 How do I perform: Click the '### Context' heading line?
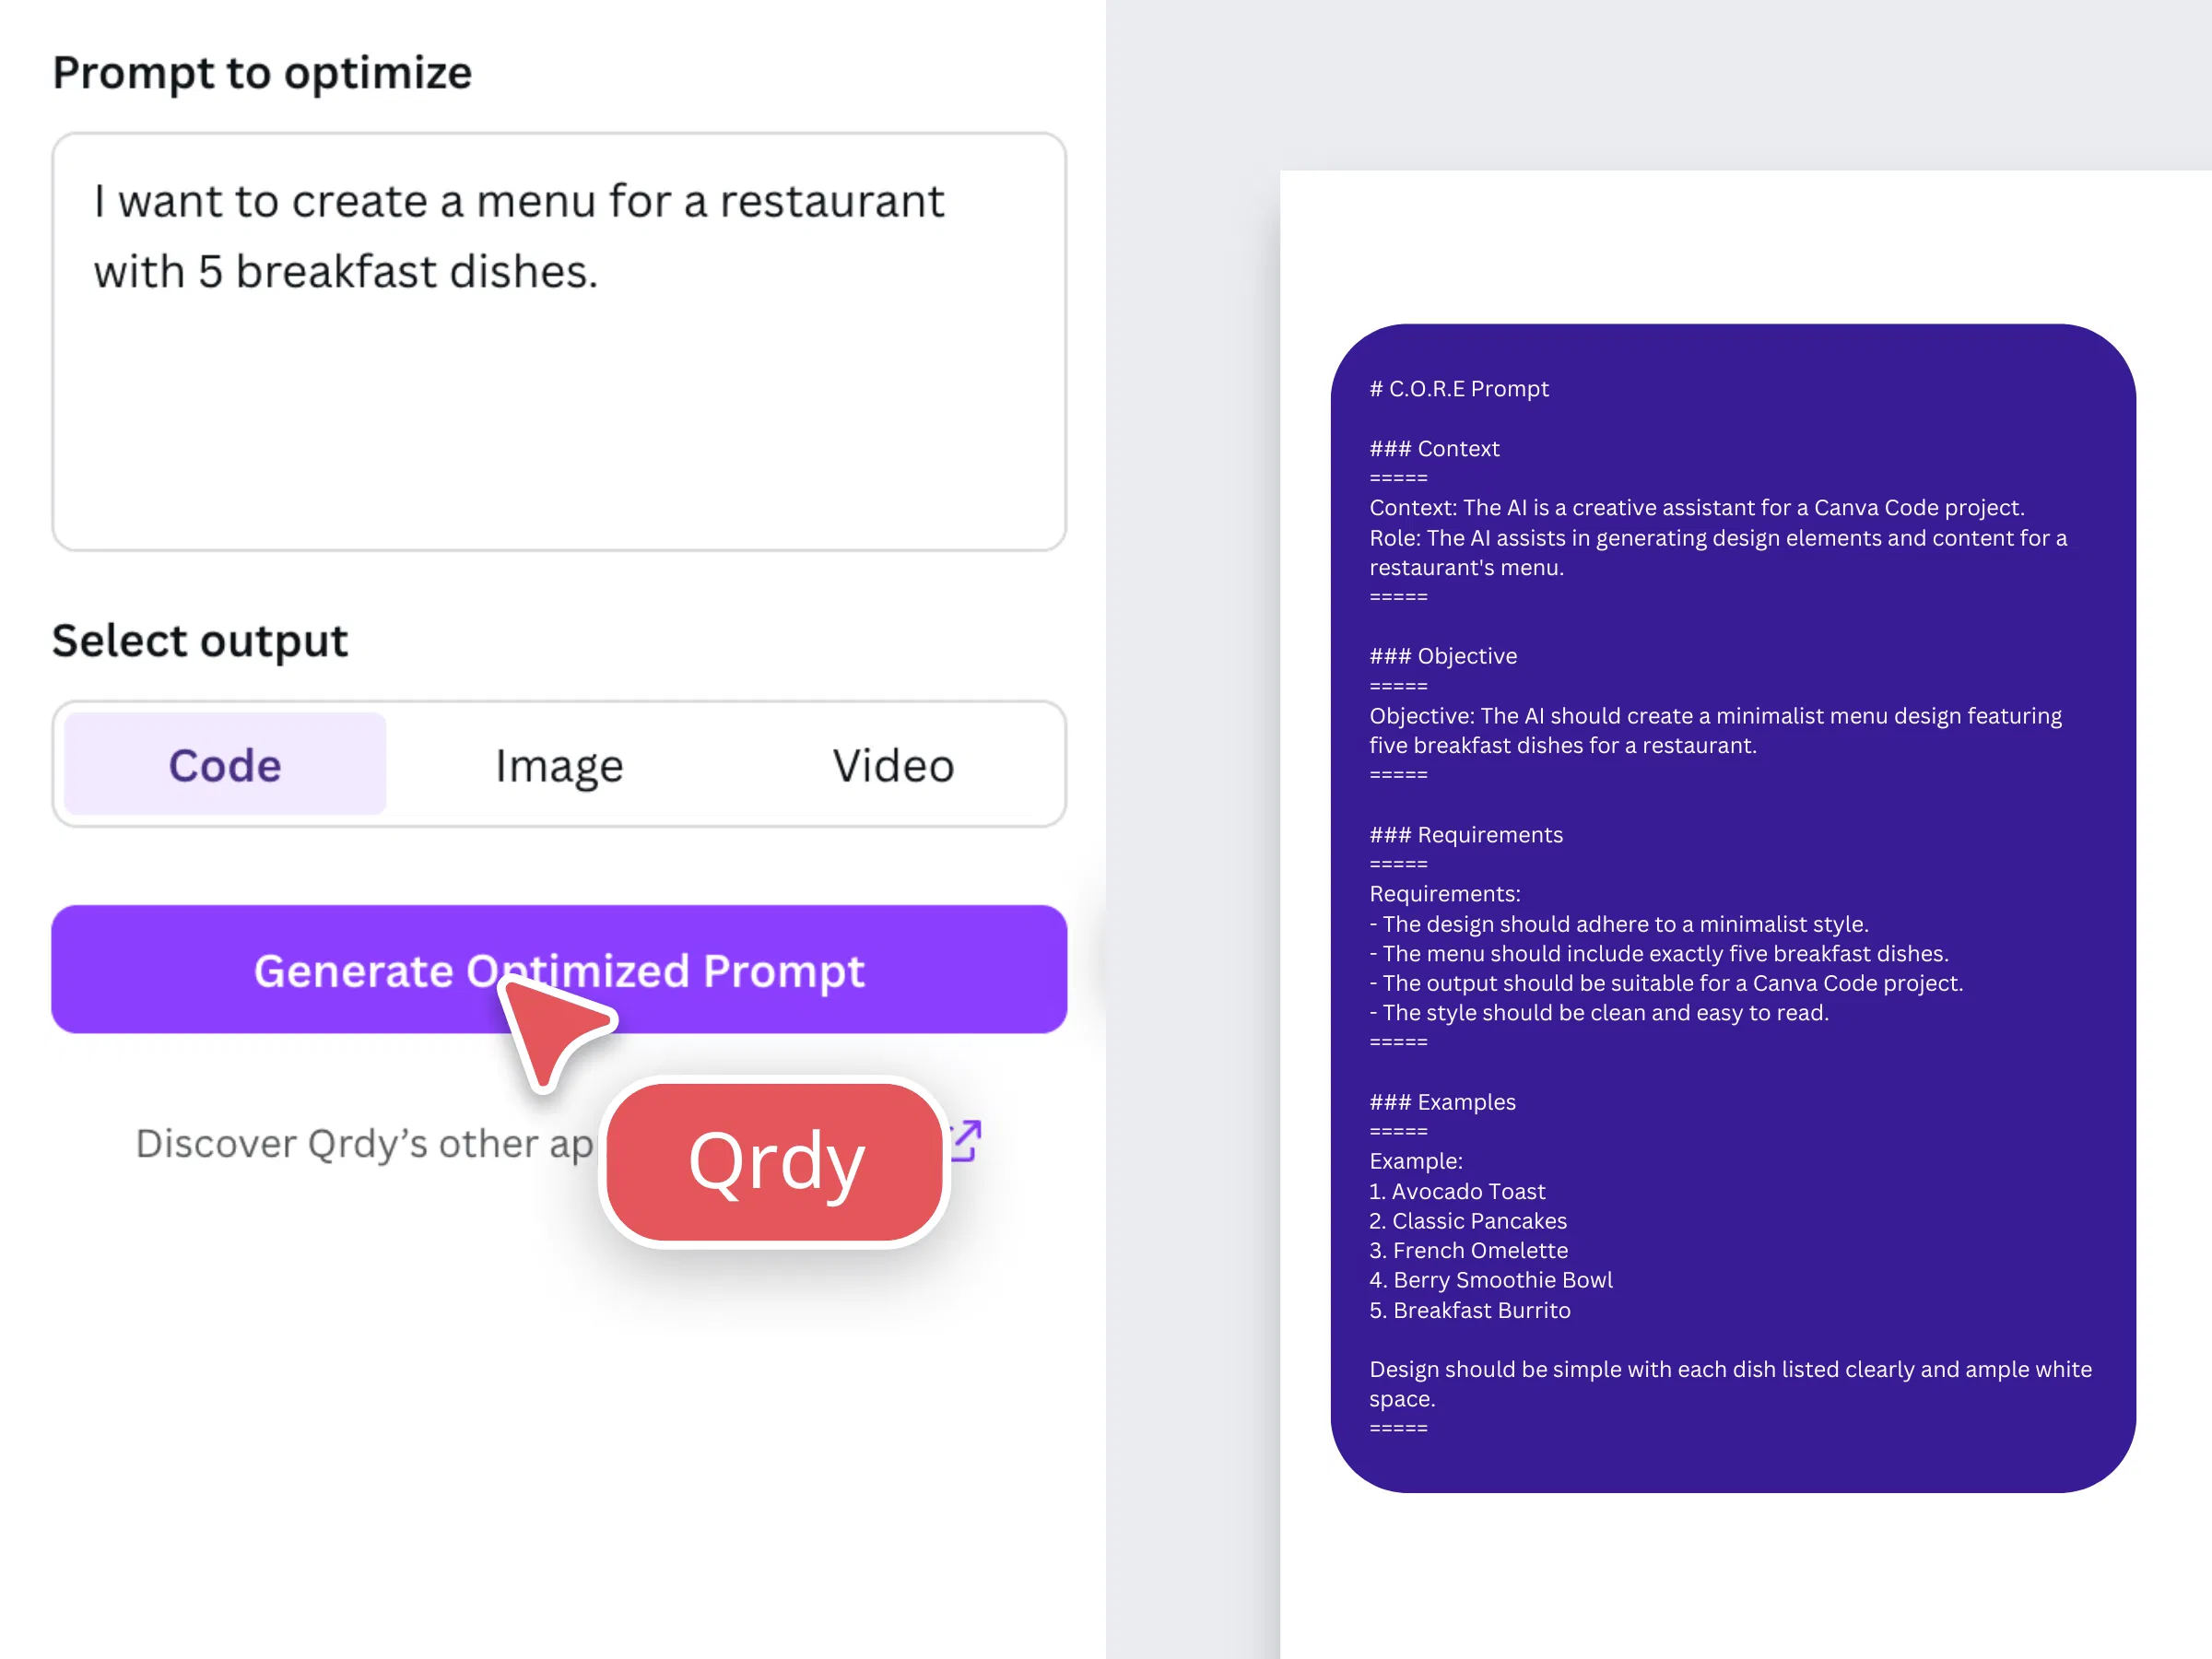click(1434, 448)
